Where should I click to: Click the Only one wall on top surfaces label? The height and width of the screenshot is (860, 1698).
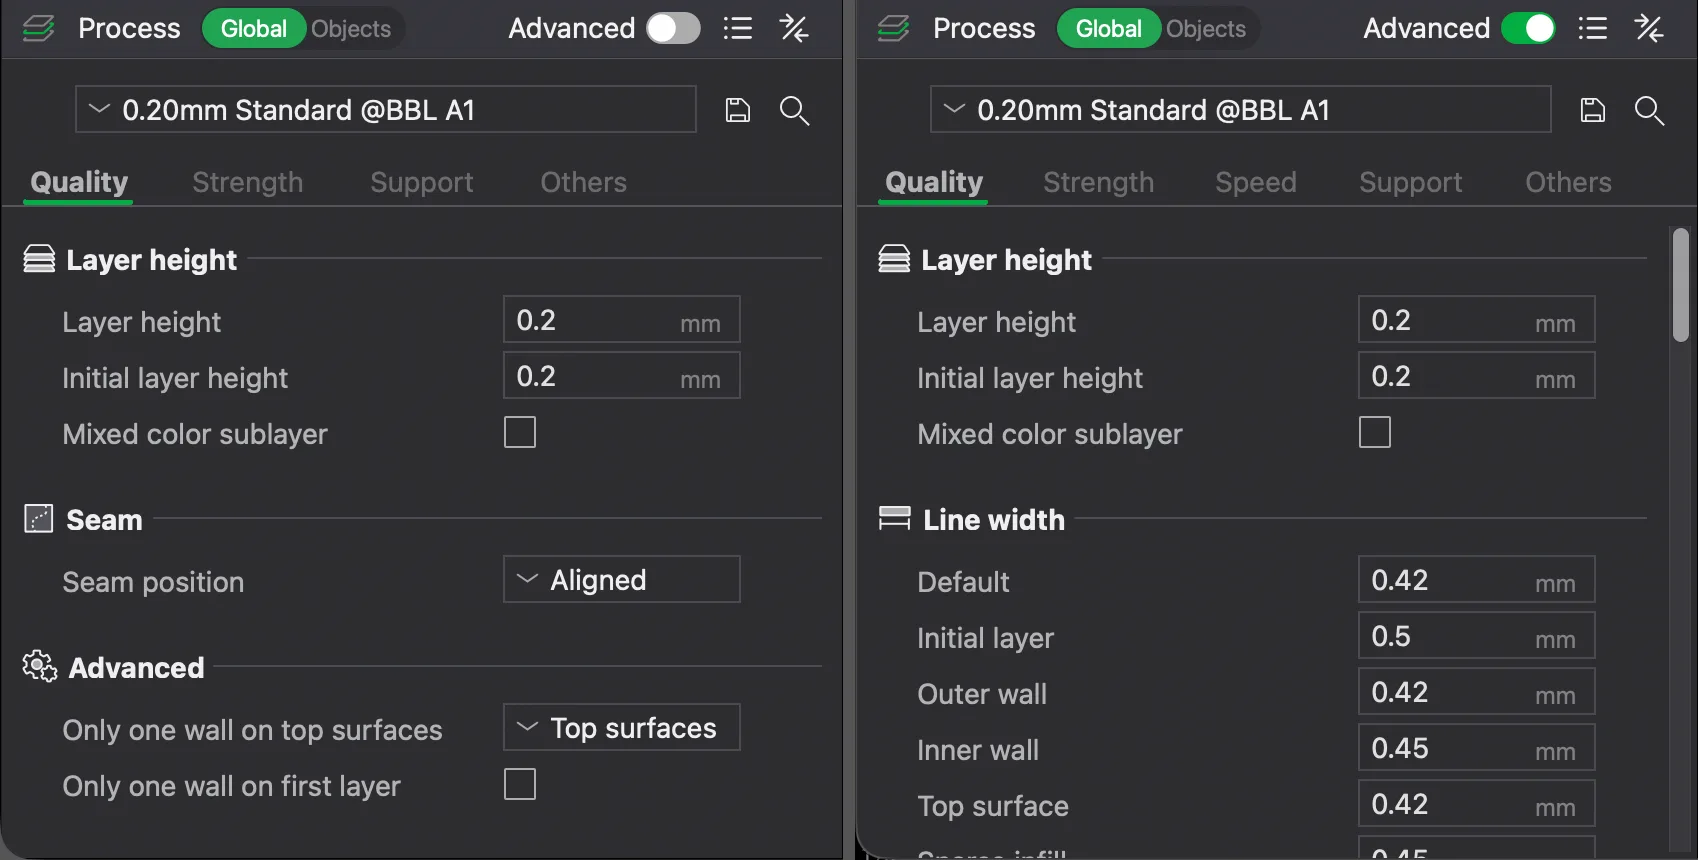click(x=252, y=730)
